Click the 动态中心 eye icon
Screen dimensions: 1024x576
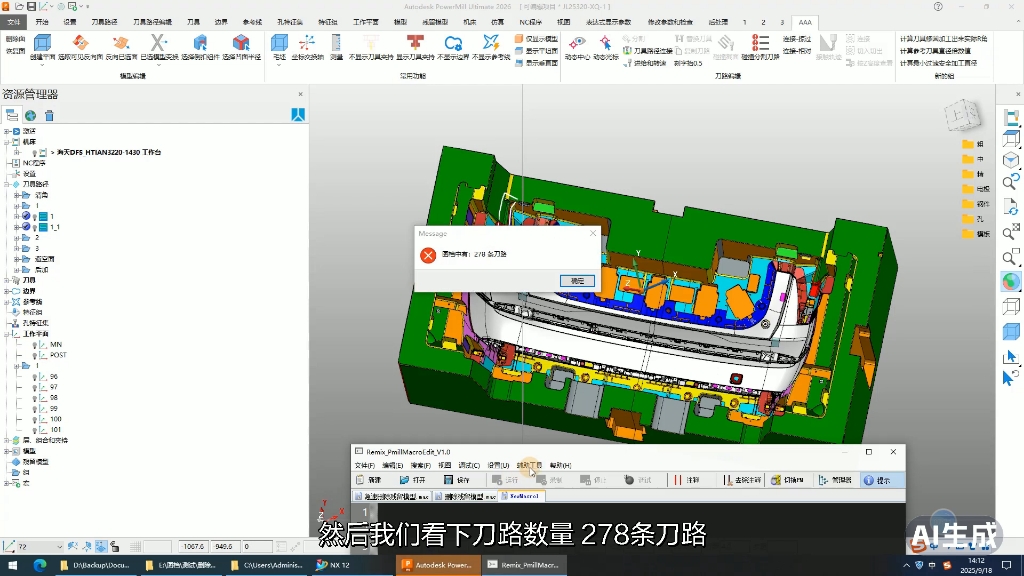pyautogui.click(x=577, y=43)
